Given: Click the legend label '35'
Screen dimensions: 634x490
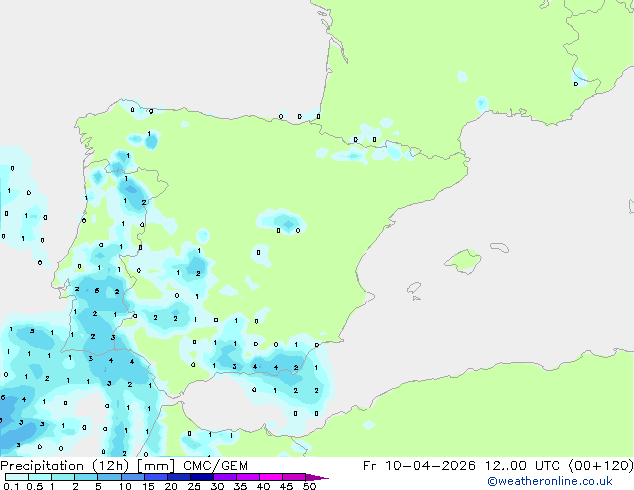Looking at the screenshot, I should (240, 486).
